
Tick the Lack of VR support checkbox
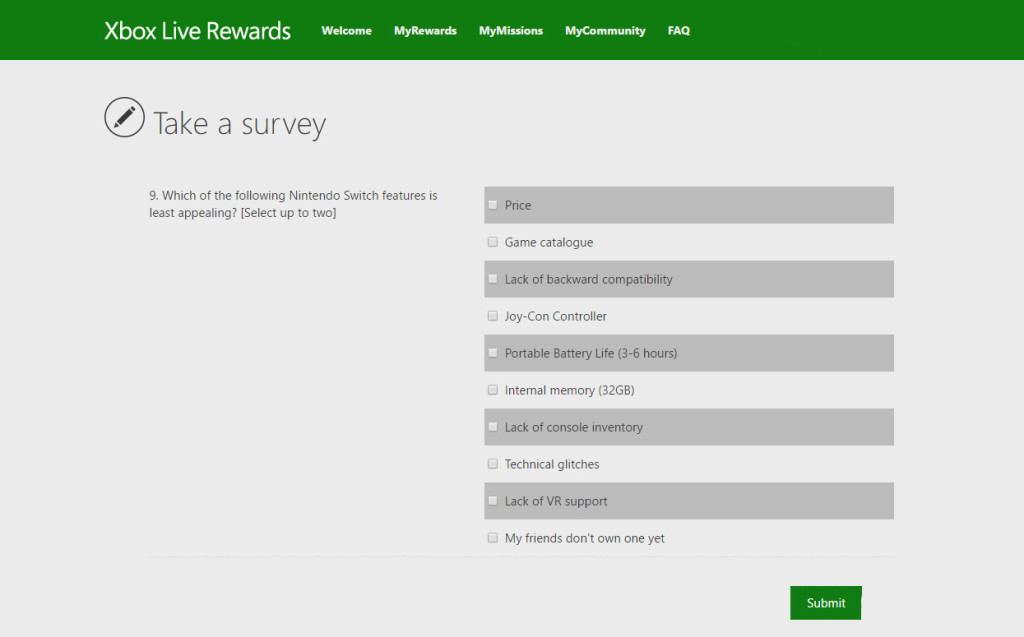click(x=492, y=501)
